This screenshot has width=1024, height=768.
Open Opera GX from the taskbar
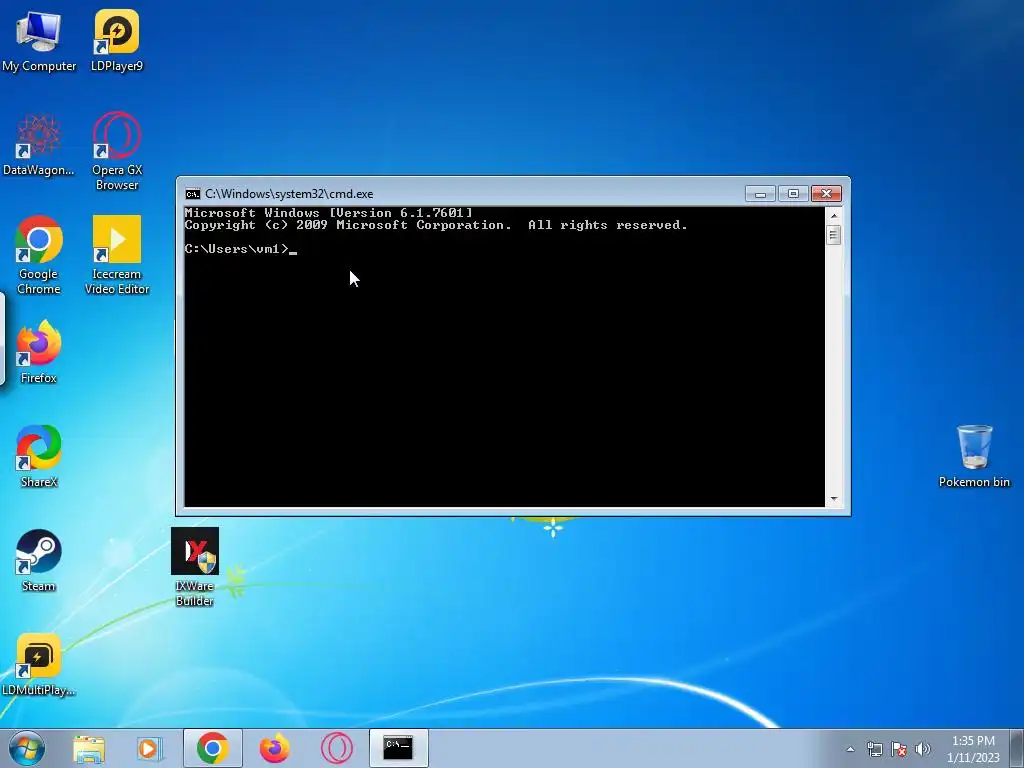point(337,748)
